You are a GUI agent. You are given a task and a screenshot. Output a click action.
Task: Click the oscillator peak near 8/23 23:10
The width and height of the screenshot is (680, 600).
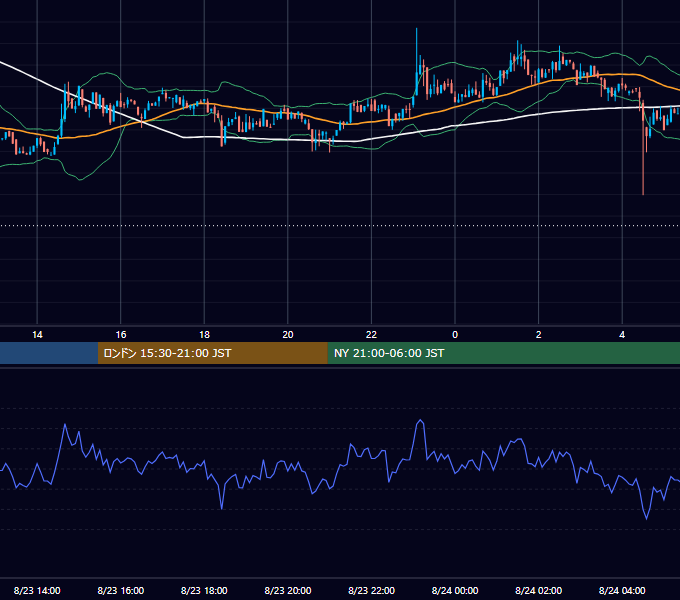pos(420,421)
